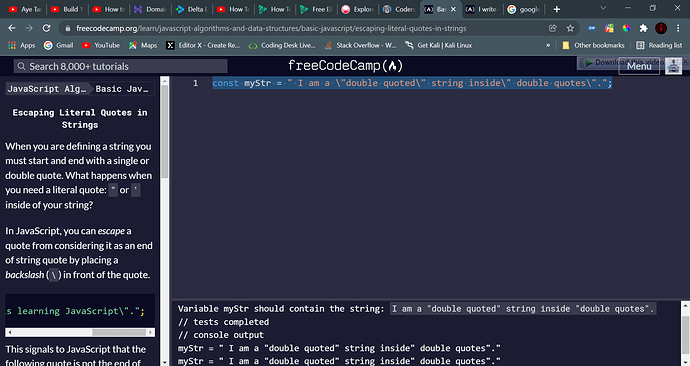The height and width of the screenshot is (366, 690).
Task: Open Basic Jav... breadcrumb
Action: (x=122, y=89)
